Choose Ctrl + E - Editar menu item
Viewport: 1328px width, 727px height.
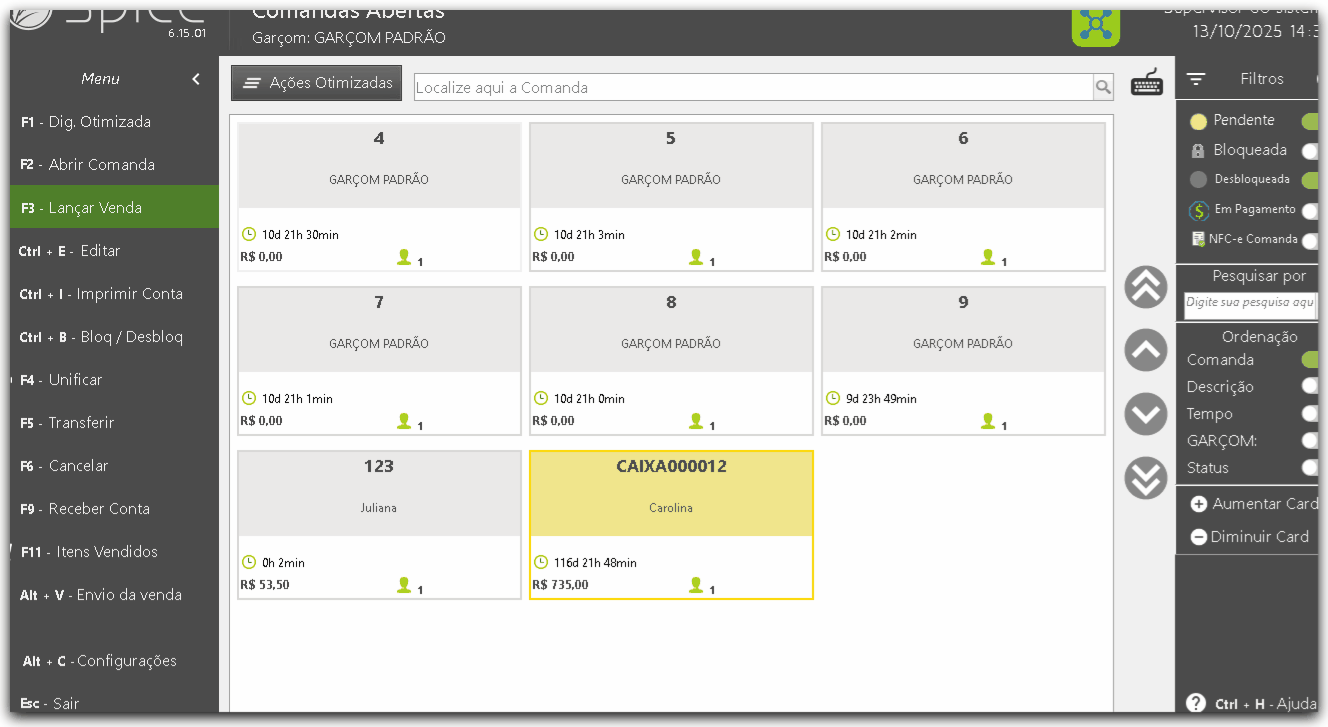(114, 251)
